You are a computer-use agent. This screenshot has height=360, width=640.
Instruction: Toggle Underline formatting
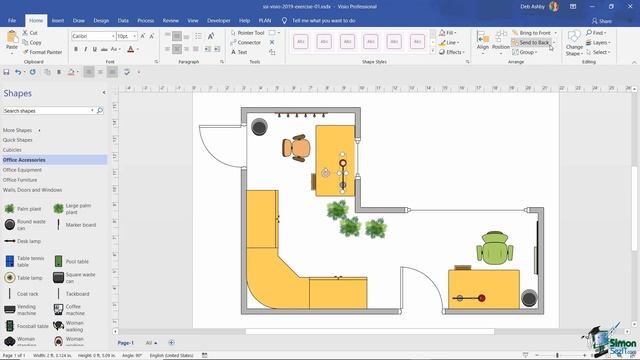click(x=95, y=49)
